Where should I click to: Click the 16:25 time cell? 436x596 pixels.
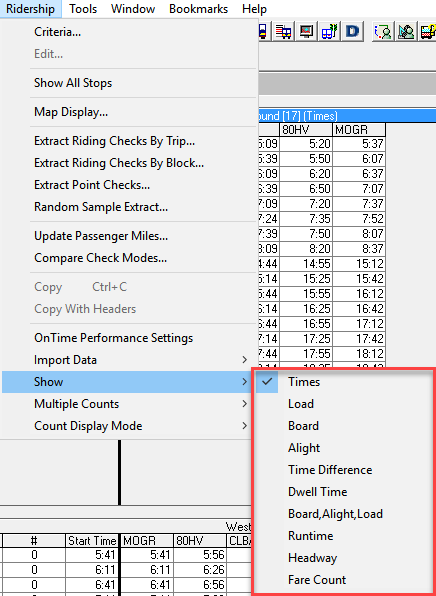coord(306,309)
